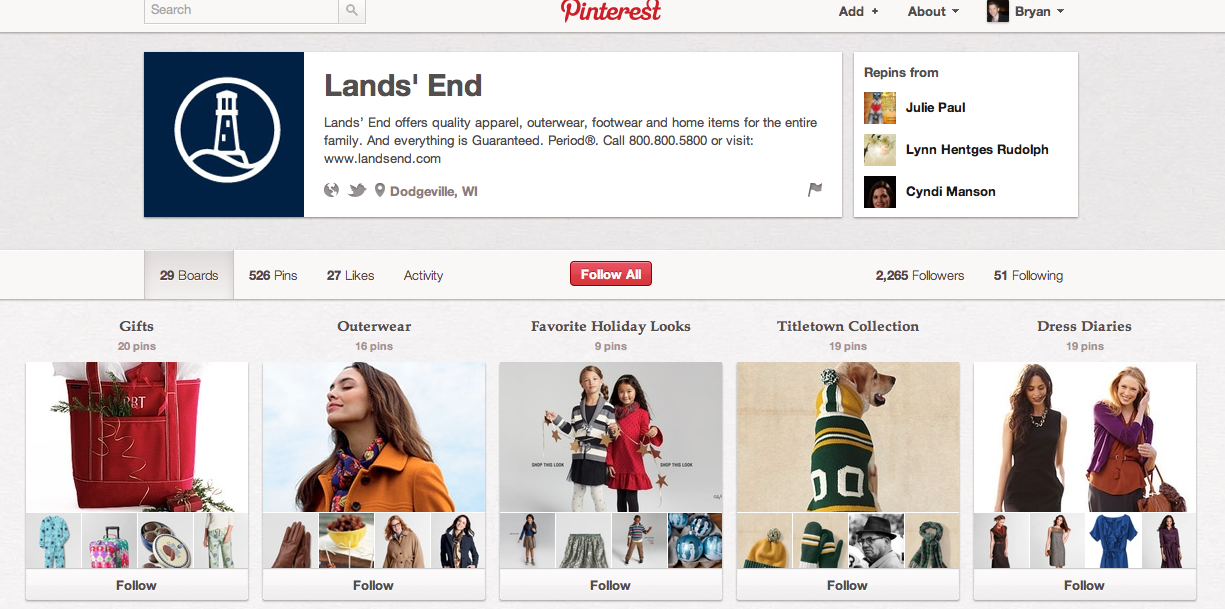View the 2,265 Followers list
1225x609 pixels.
920,275
